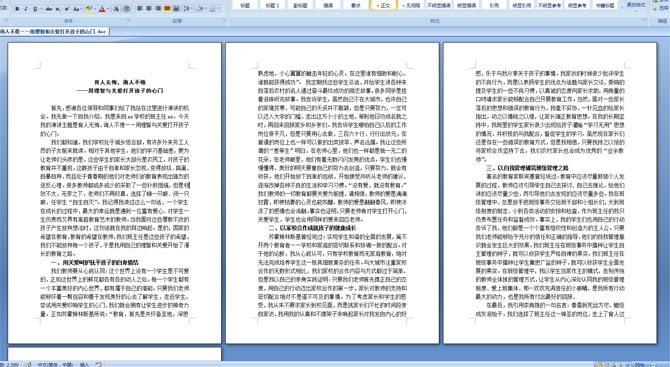Viewport: 670px width, 367px height.
Task: Toggle bold formatting
Action: click(x=17, y=9)
